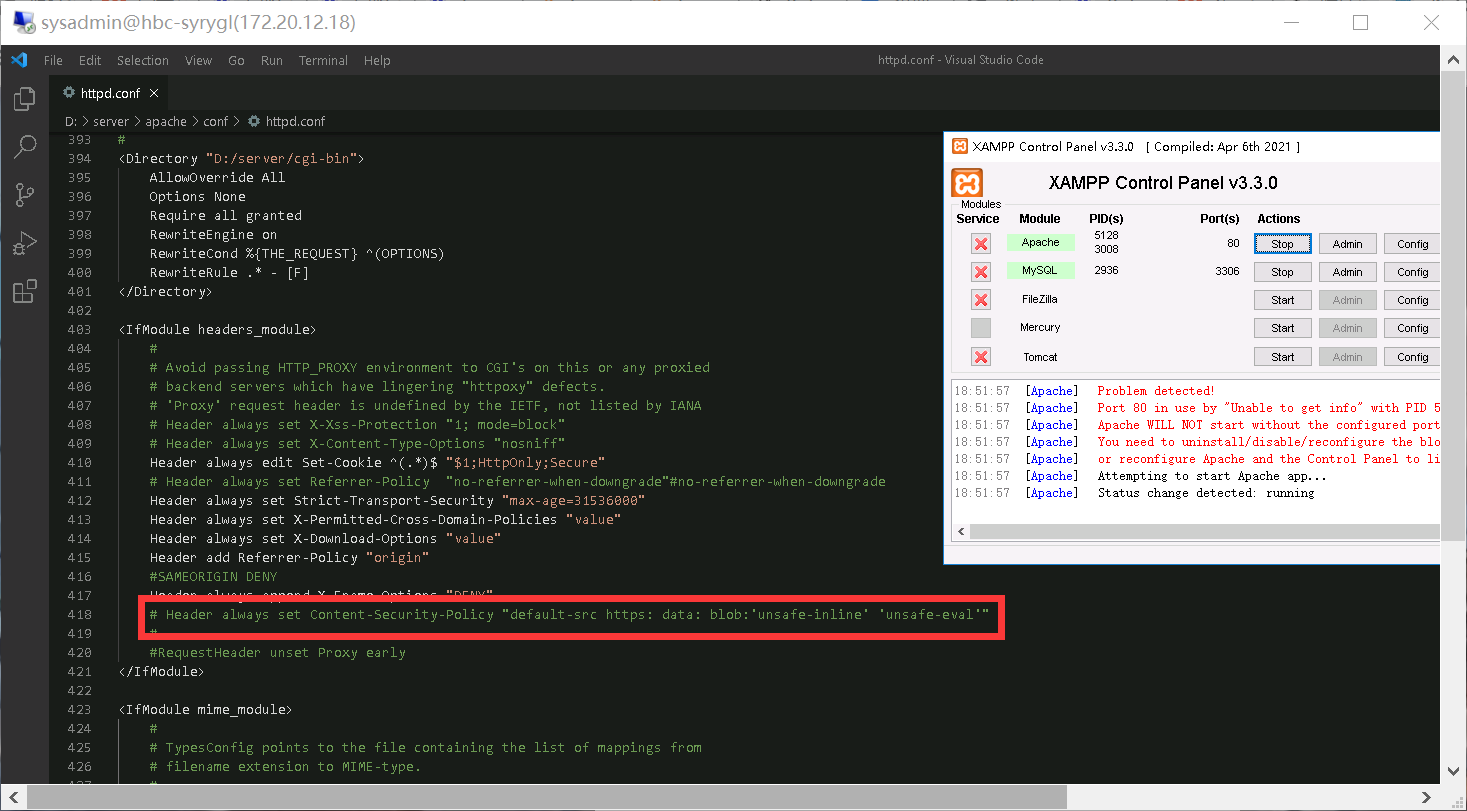The height and width of the screenshot is (811, 1467).
Task: Open MySQL Admin page
Action: pos(1347,272)
